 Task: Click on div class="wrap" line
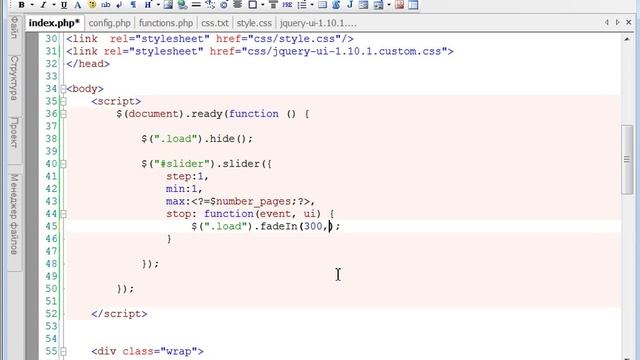pos(147,351)
